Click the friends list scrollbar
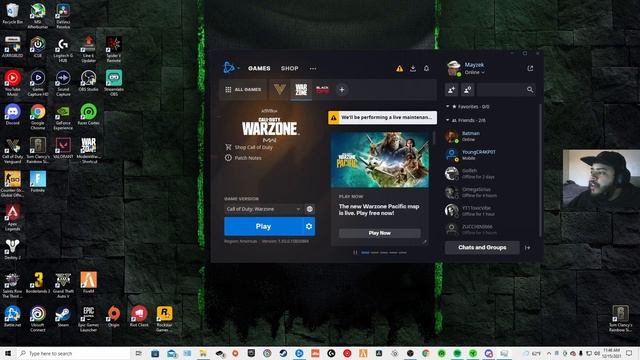The width and height of the screenshot is (640, 360). (541, 169)
